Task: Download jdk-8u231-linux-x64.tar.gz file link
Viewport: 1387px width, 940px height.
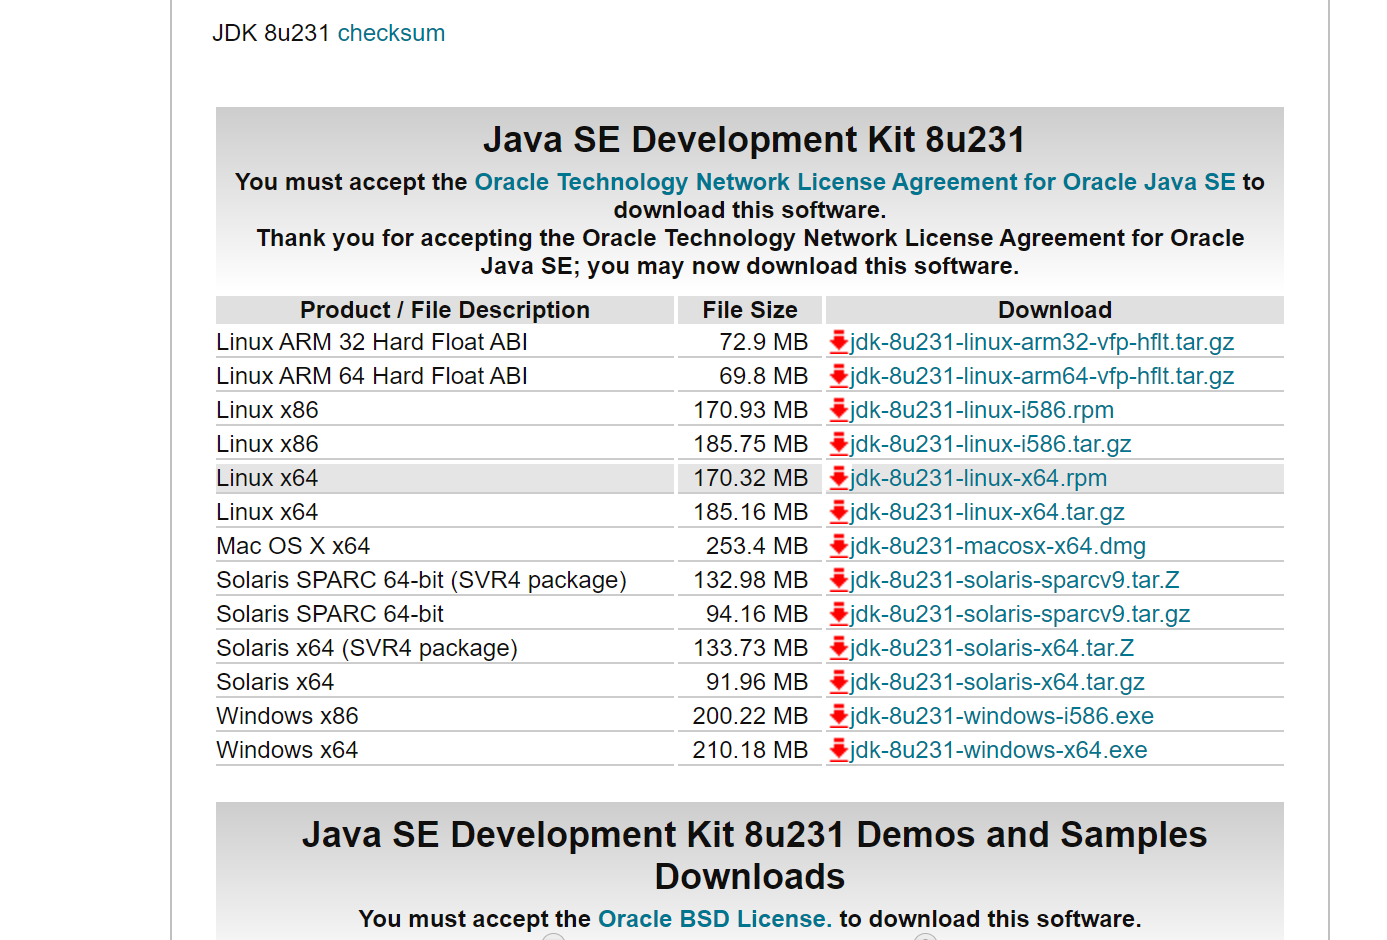Action: click(x=987, y=512)
